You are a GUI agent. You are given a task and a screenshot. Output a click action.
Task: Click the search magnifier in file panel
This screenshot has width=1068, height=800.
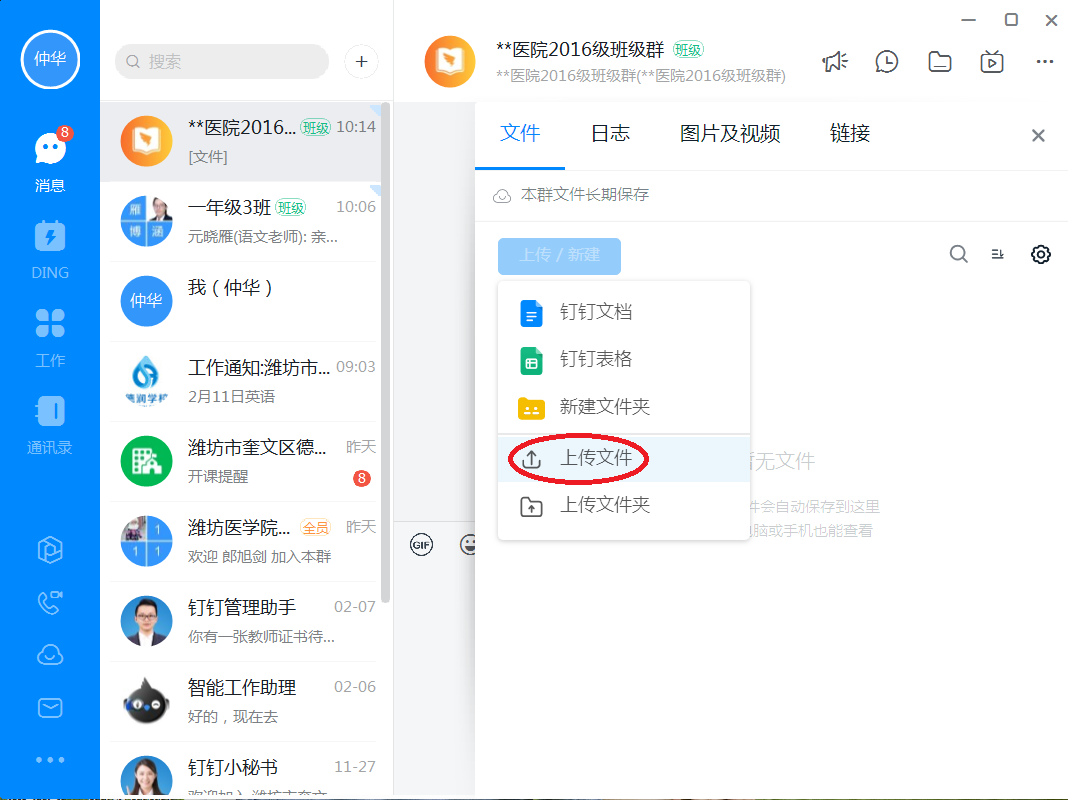958,255
